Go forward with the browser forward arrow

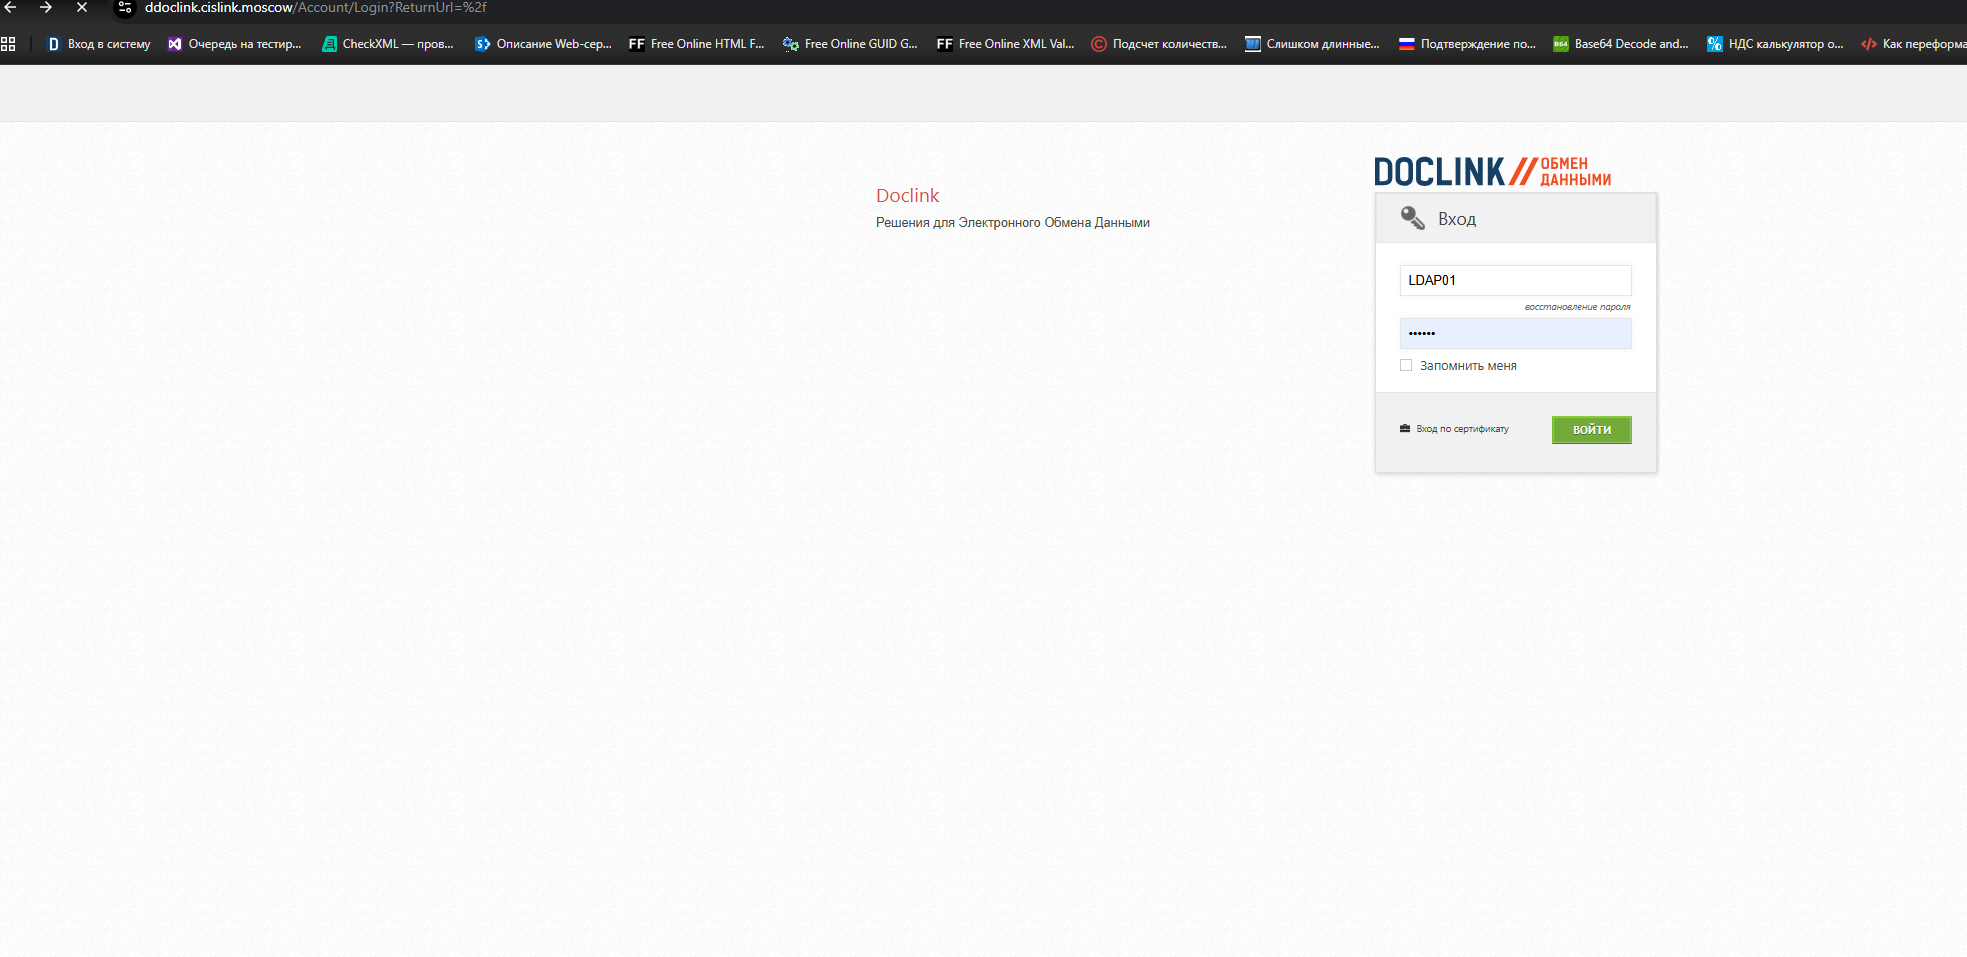click(46, 7)
